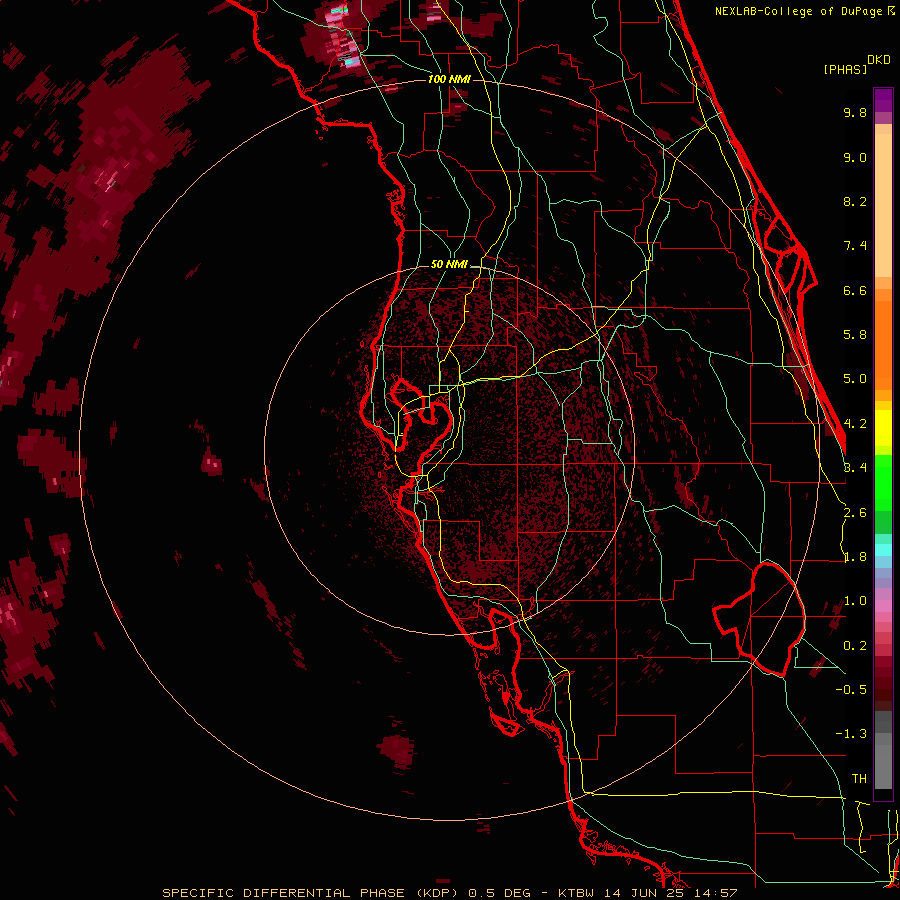Image resolution: width=900 pixels, height=900 pixels.
Task: Click the -1.3 value on the color scale
Action: pyautogui.click(x=851, y=734)
